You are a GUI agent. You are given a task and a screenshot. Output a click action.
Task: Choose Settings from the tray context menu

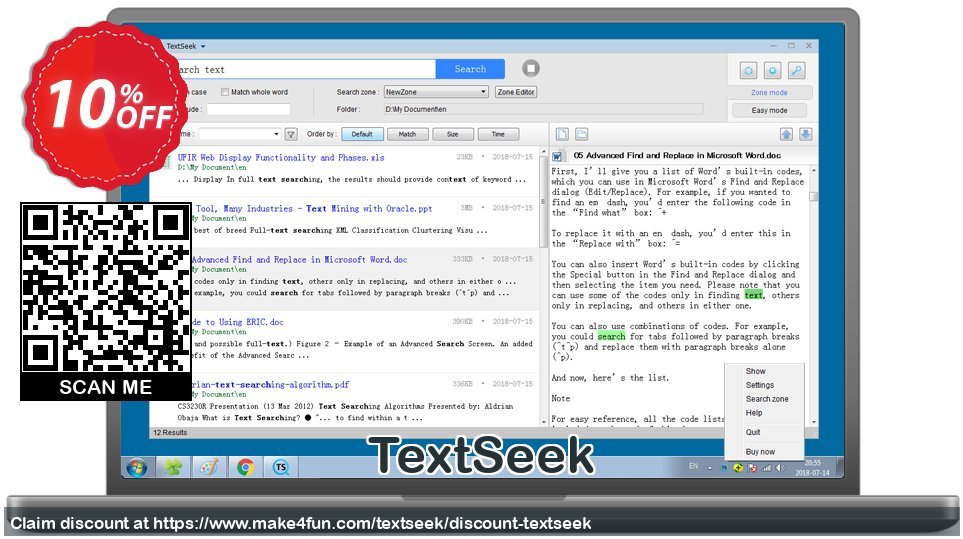tap(760, 385)
